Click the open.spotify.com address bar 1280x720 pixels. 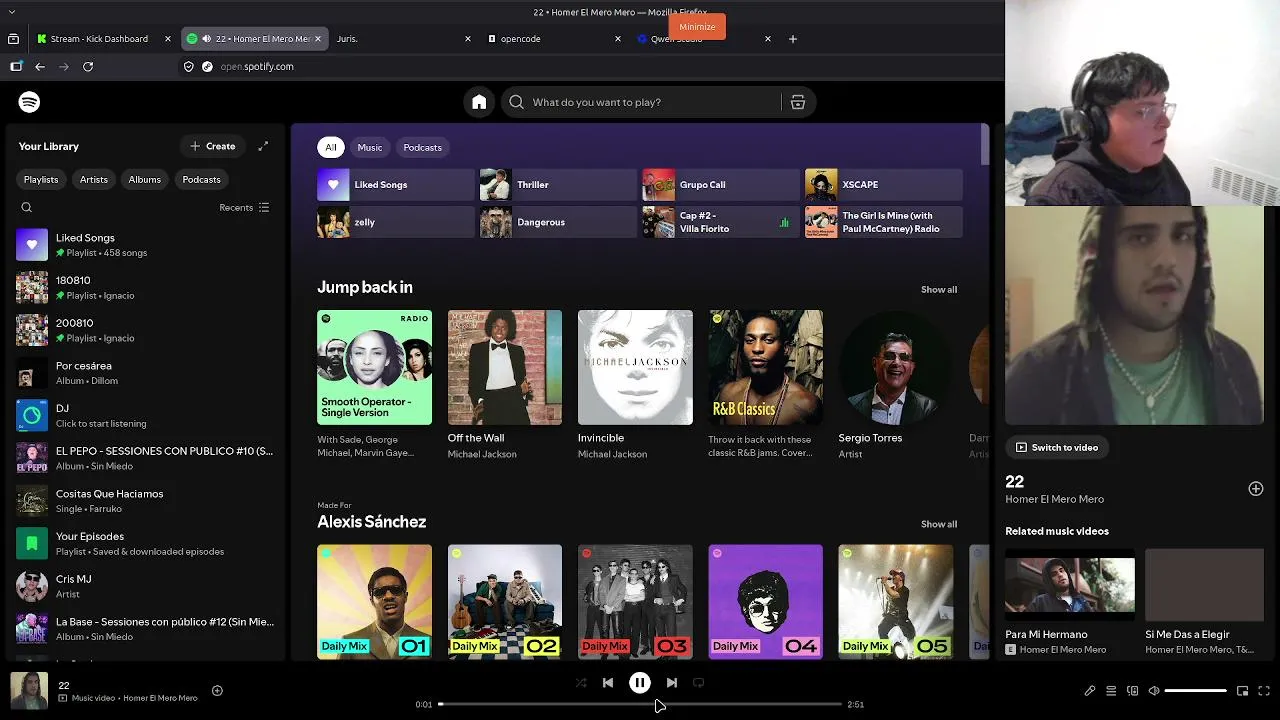point(257,67)
